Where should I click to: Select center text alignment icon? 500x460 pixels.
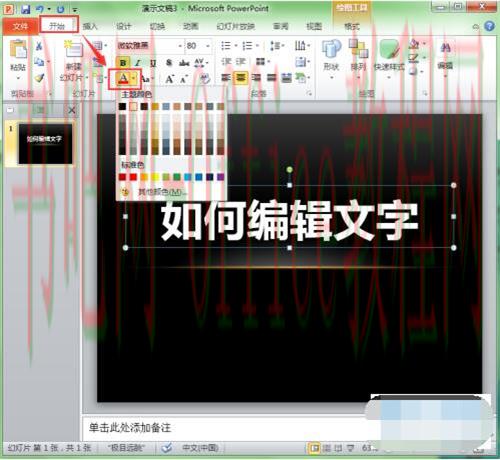(x=241, y=78)
